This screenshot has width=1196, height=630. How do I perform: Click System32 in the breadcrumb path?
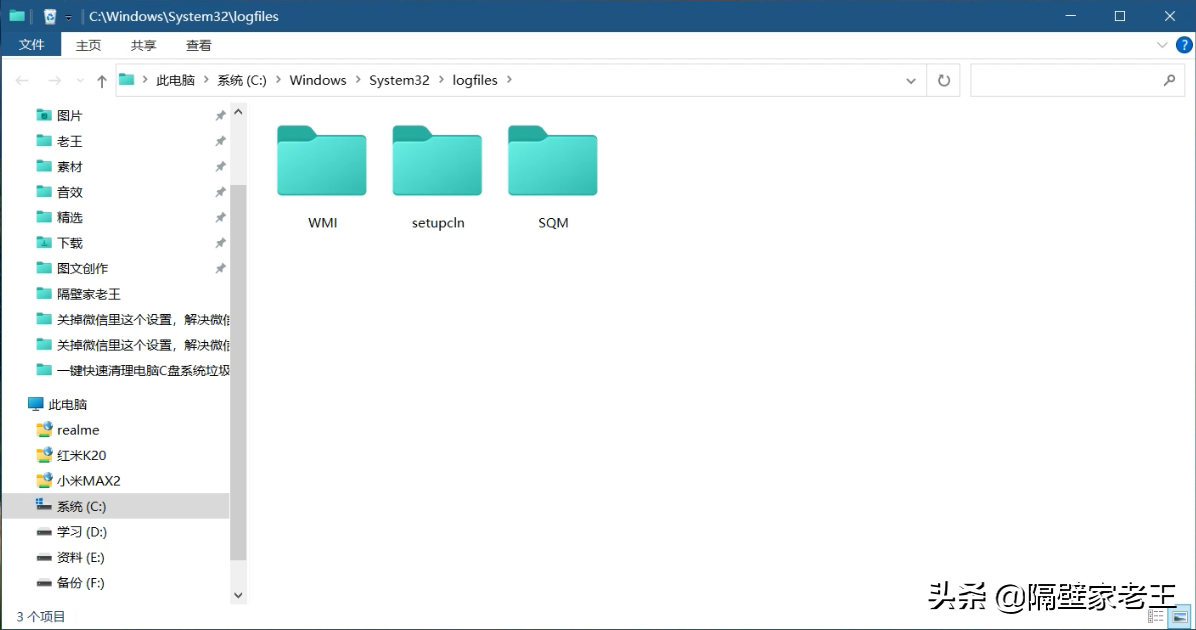click(x=399, y=80)
